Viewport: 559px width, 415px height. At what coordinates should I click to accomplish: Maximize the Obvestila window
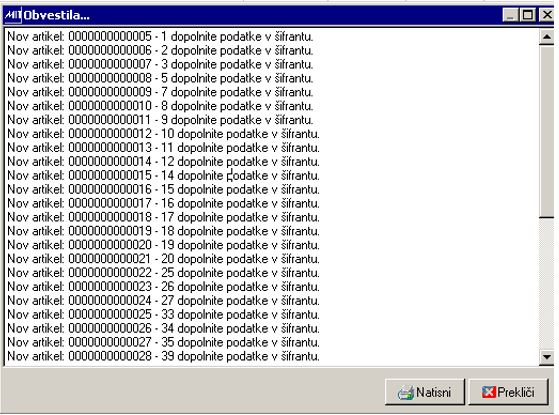tap(528, 15)
